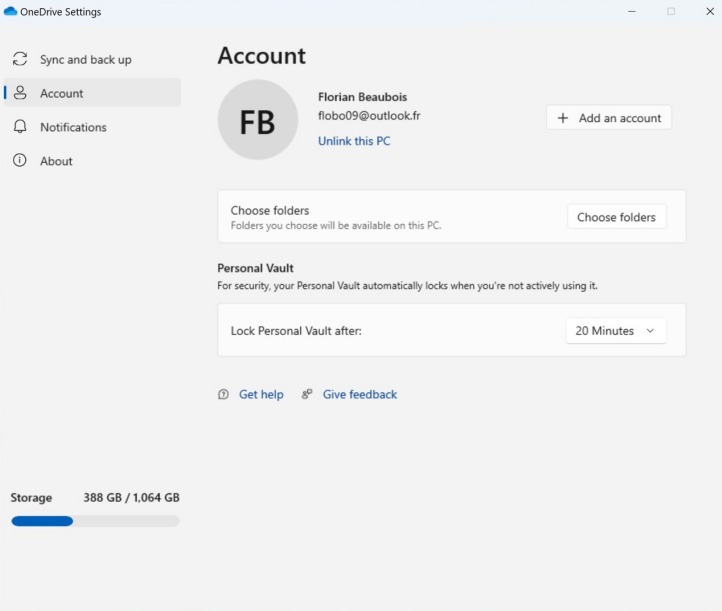
Task: Click the OneDrive cloud icon in title bar
Action: (x=10, y=11)
